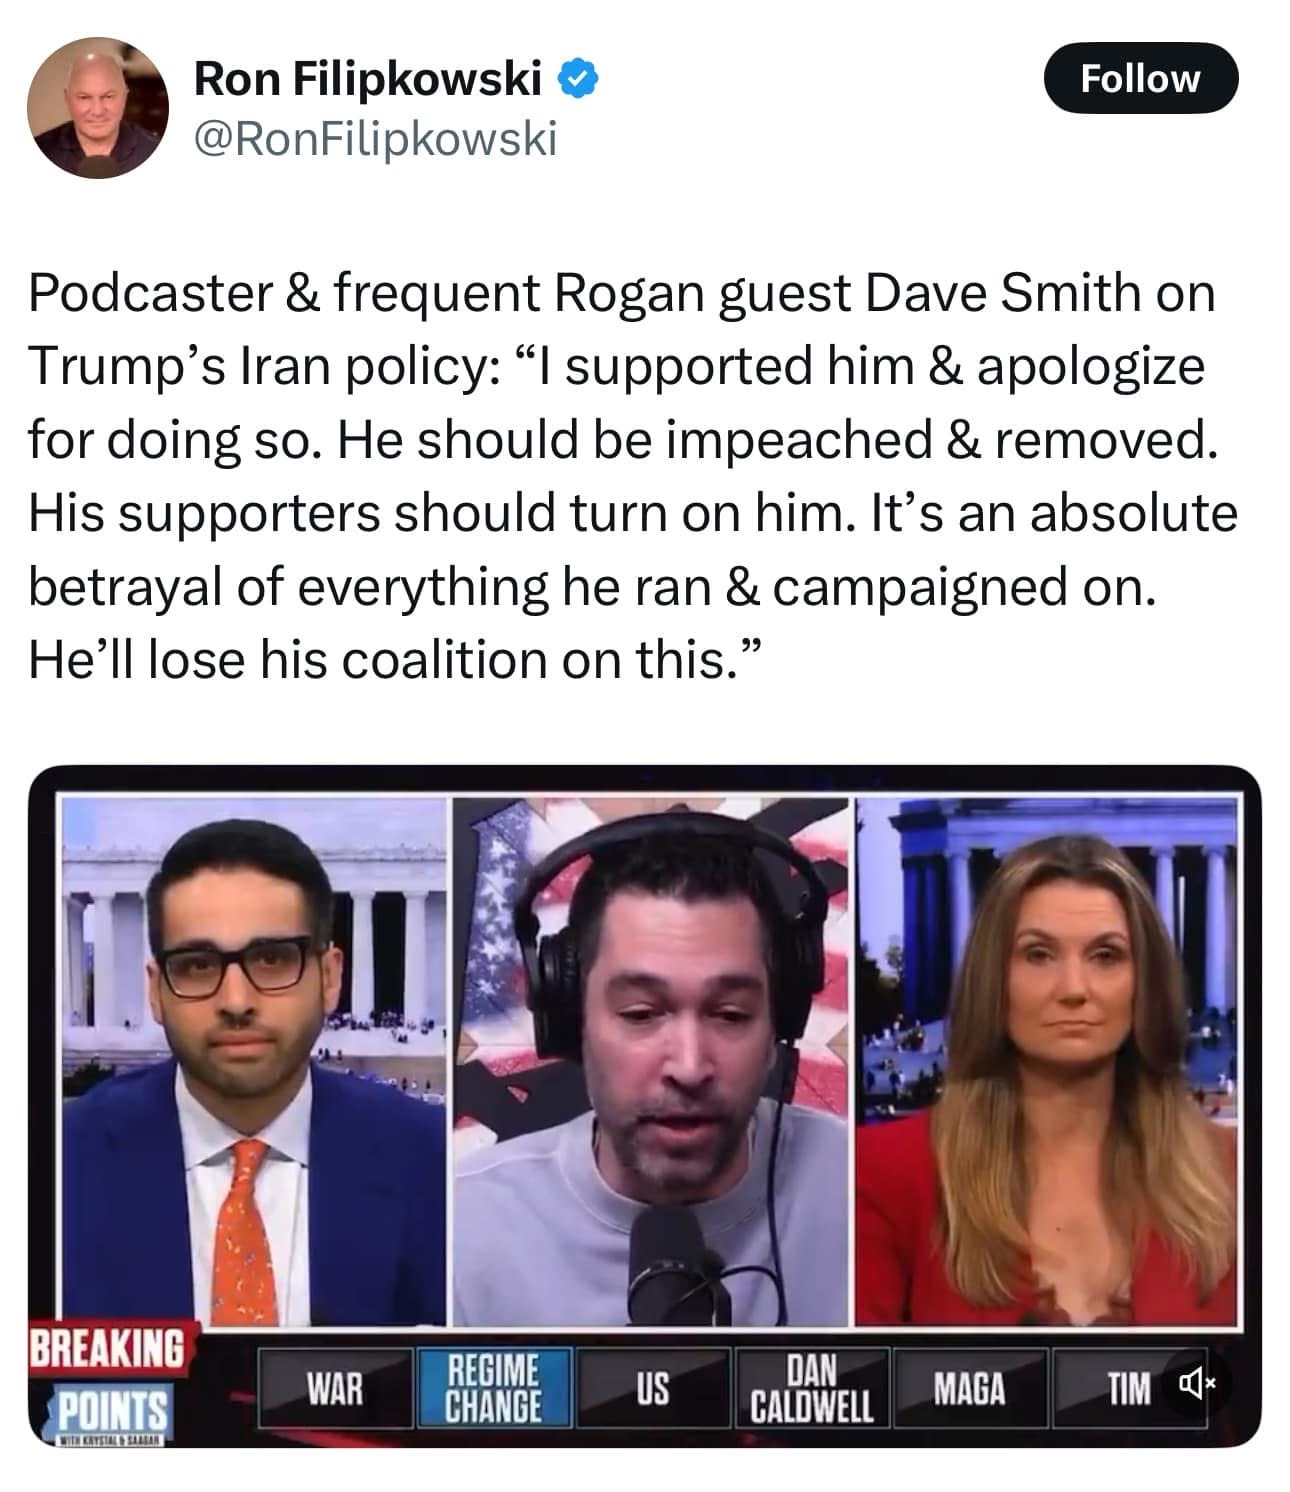Viewport: 1290px width, 1492px height.
Task: Click the center video panel with headphones
Action: pyautogui.click(x=651, y=1062)
